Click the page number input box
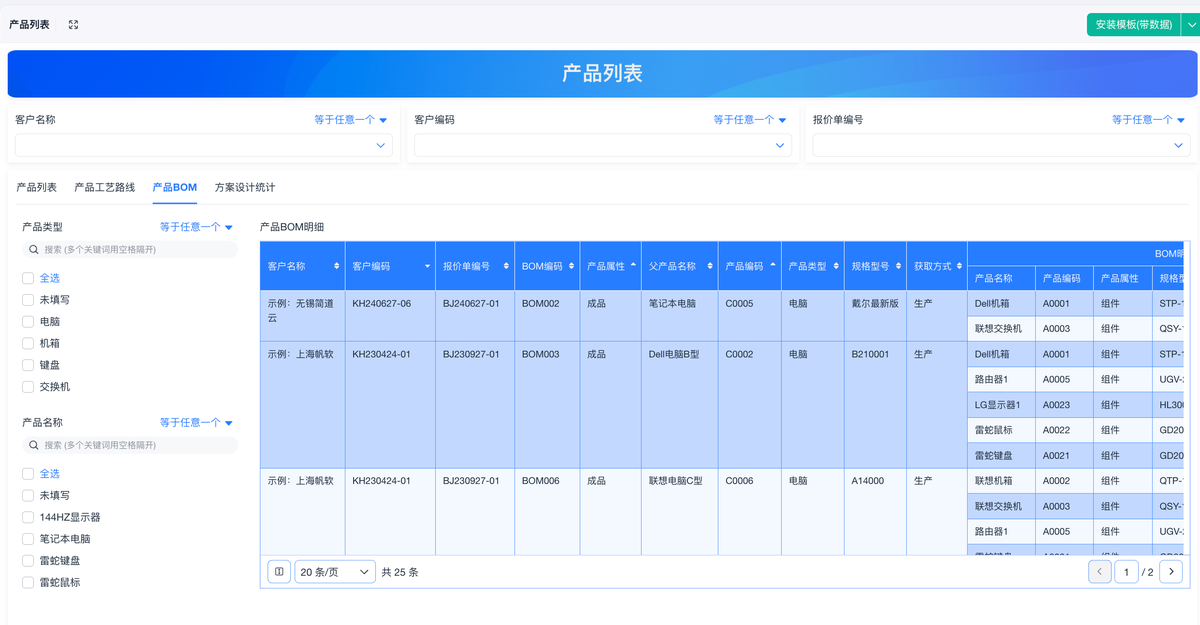 pyautogui.click(x=1126, y=572)
